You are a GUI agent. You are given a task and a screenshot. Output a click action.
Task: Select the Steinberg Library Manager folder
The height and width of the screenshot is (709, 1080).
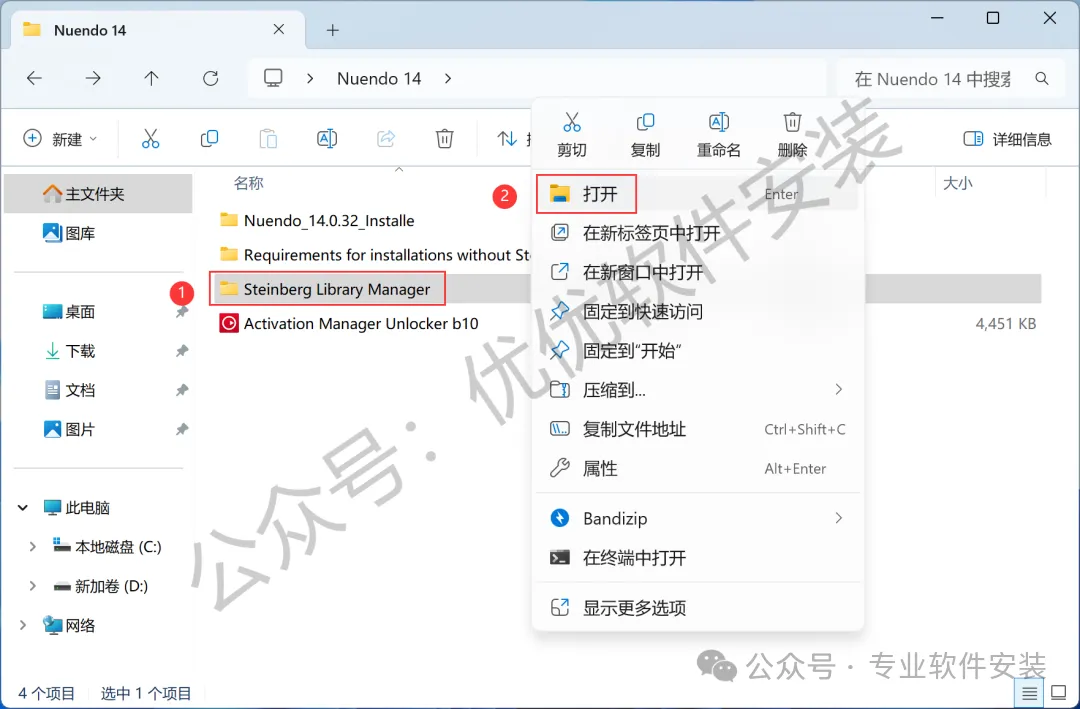tap(325, 289)
